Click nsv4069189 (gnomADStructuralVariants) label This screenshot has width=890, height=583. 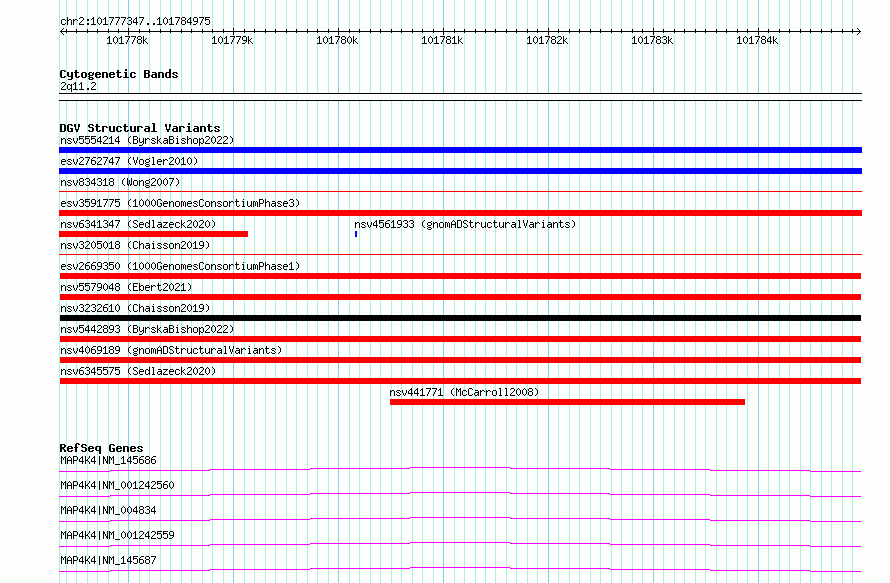pyautogui.click(x=171, y=350)
